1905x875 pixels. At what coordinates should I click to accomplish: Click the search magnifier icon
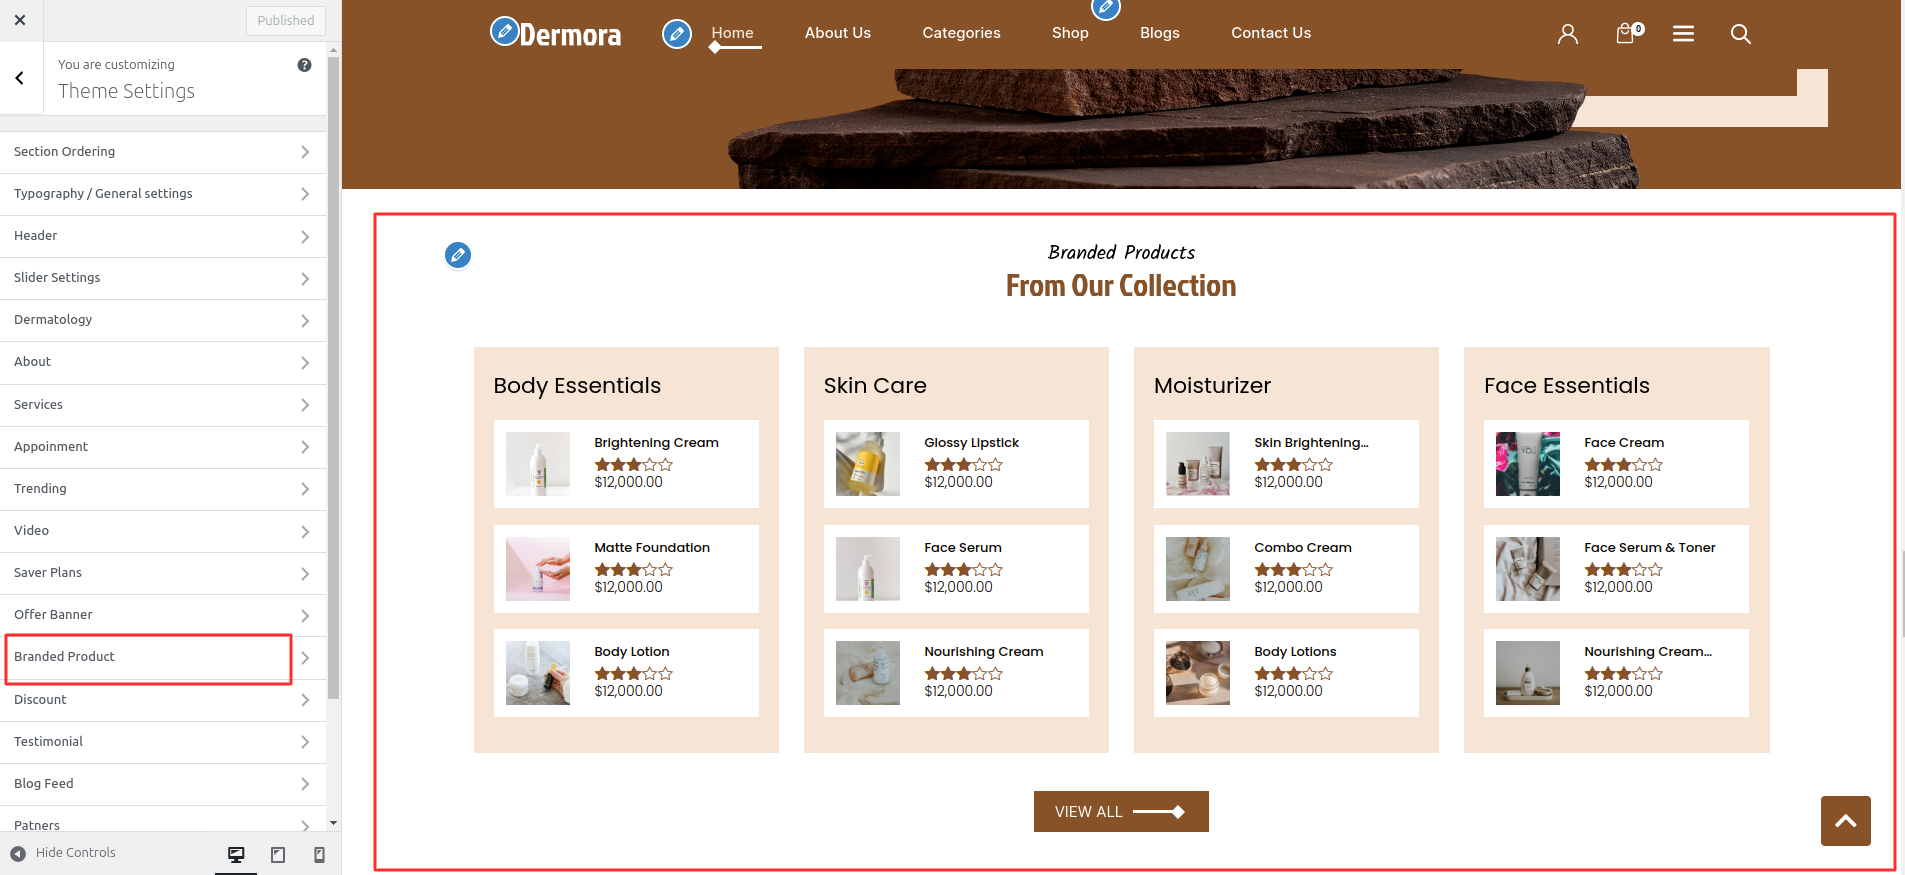click(1740, 34)
